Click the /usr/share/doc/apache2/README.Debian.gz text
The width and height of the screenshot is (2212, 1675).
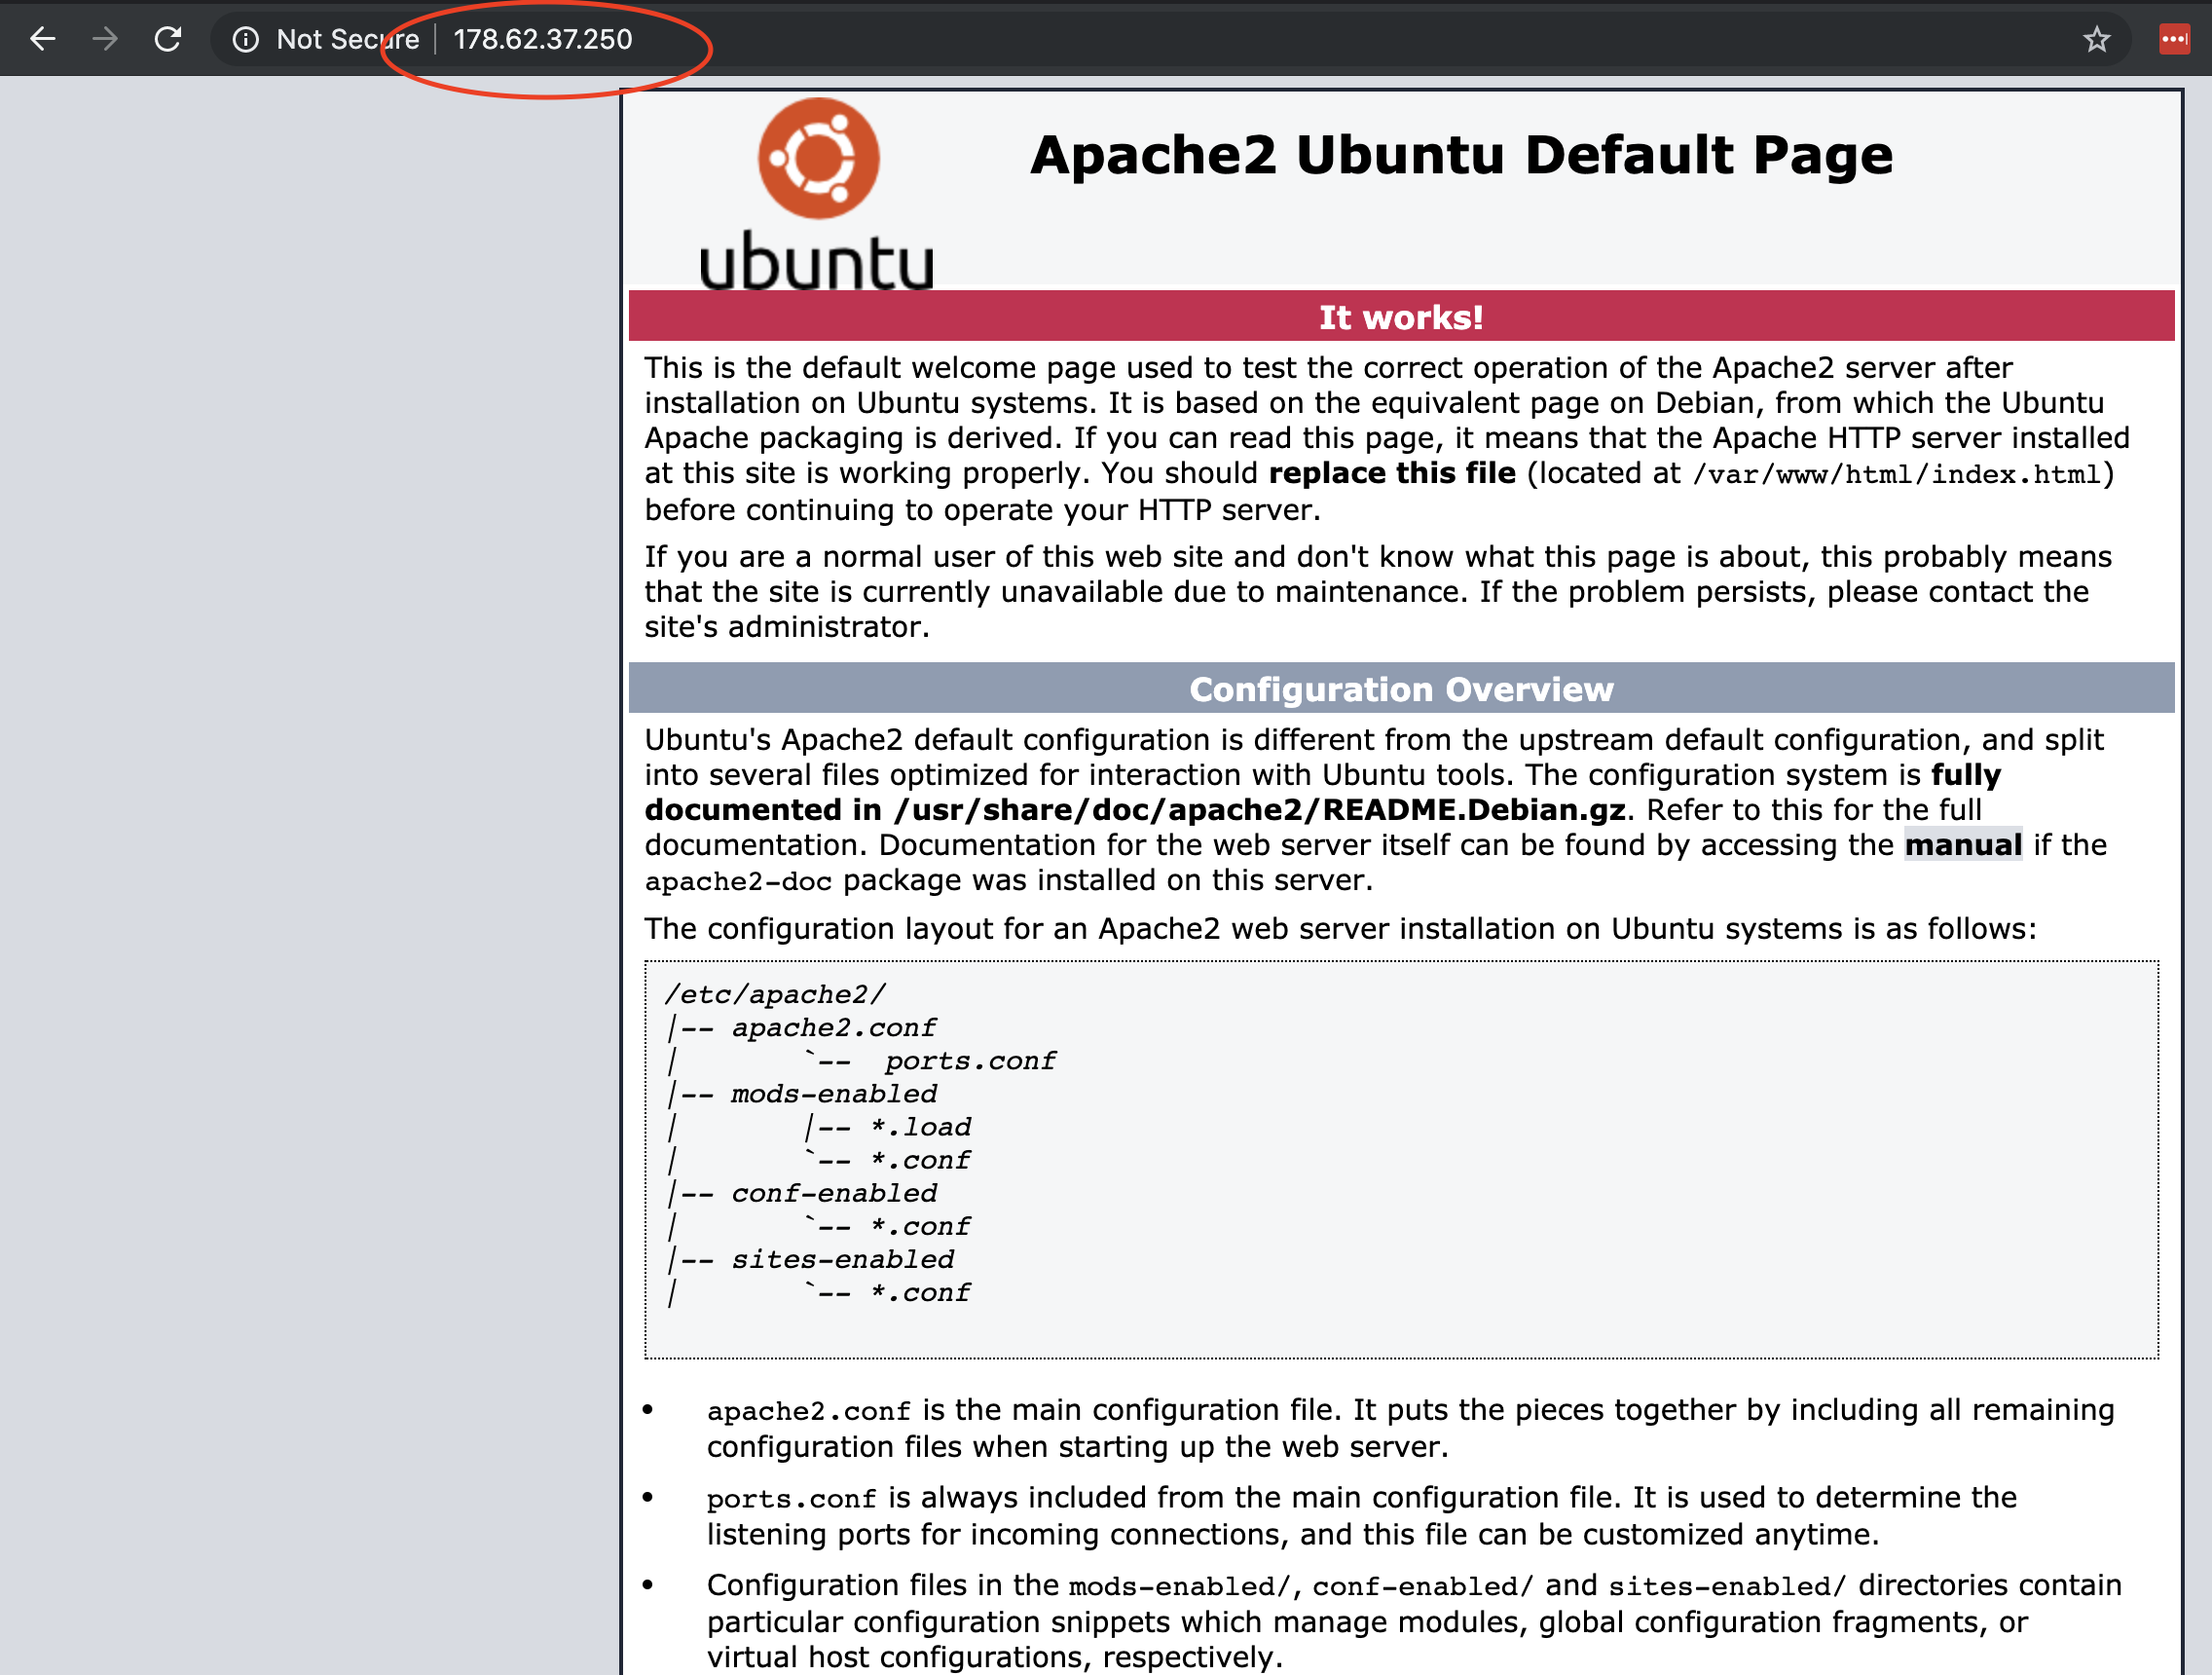click(1261, 810)
